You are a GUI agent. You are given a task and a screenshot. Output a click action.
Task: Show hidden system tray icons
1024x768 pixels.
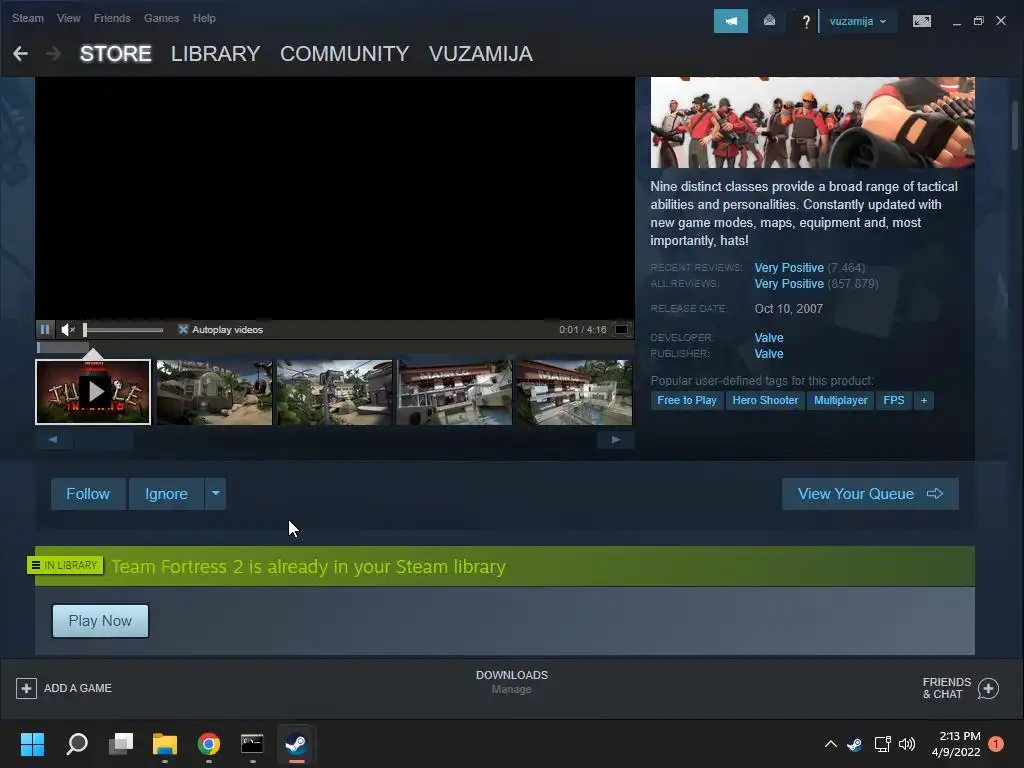coord(831,744)
